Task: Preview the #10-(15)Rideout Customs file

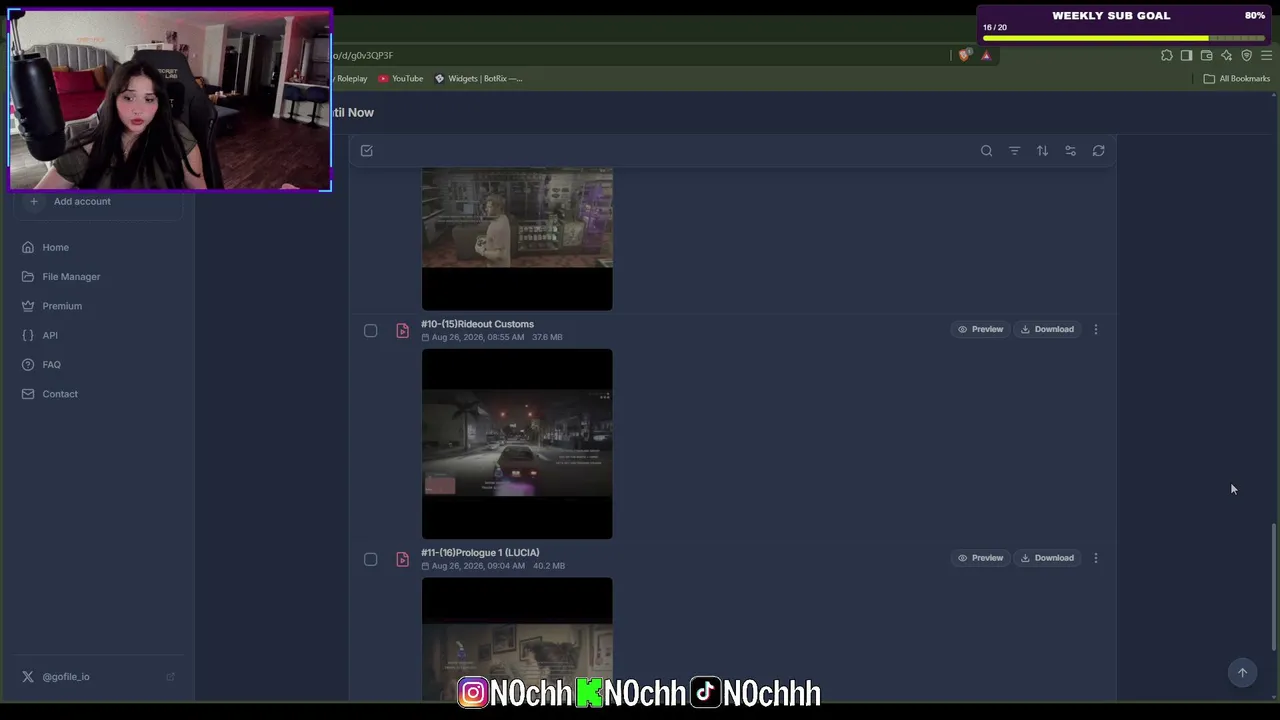Action: [980, 329]
